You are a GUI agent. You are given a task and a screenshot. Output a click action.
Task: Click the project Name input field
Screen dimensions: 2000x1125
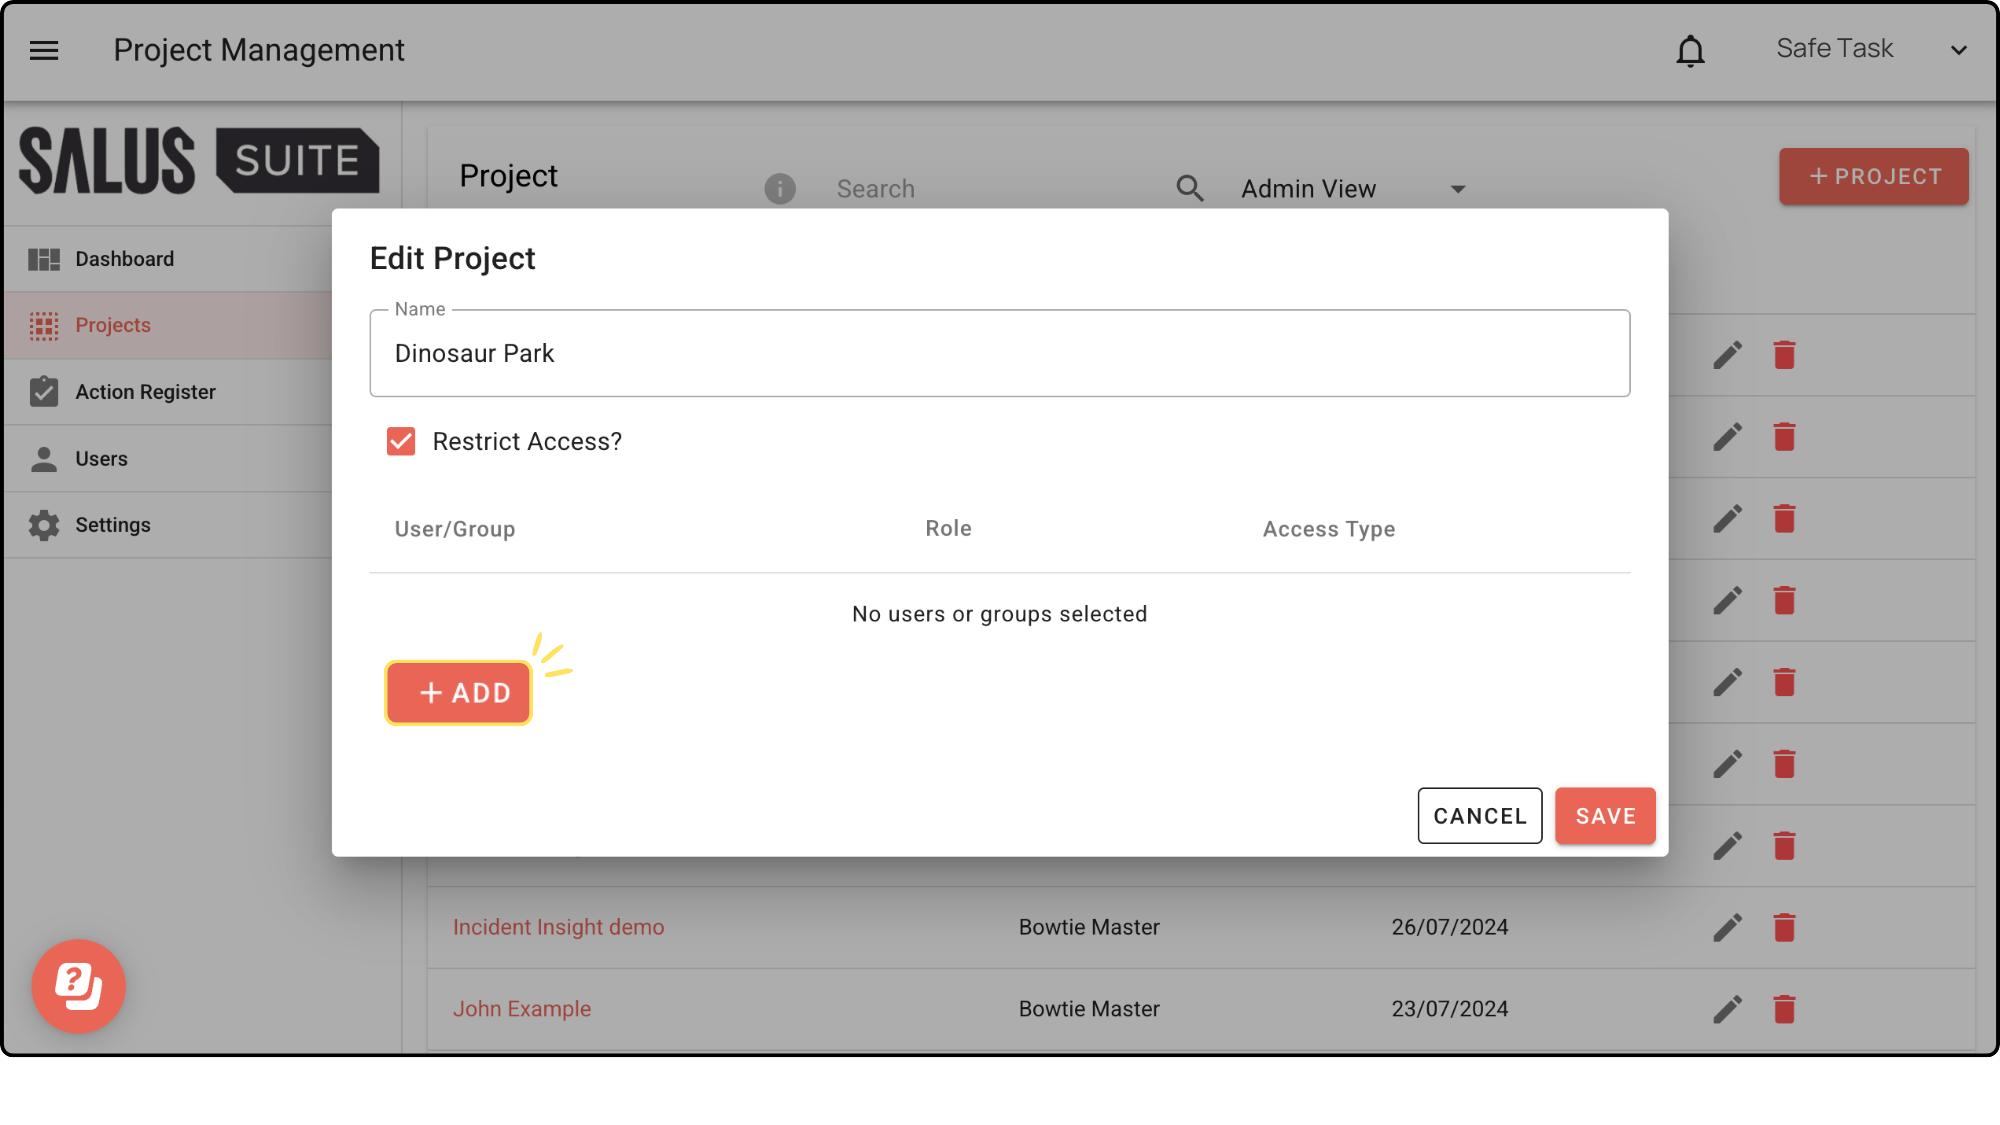click(999, 353)
